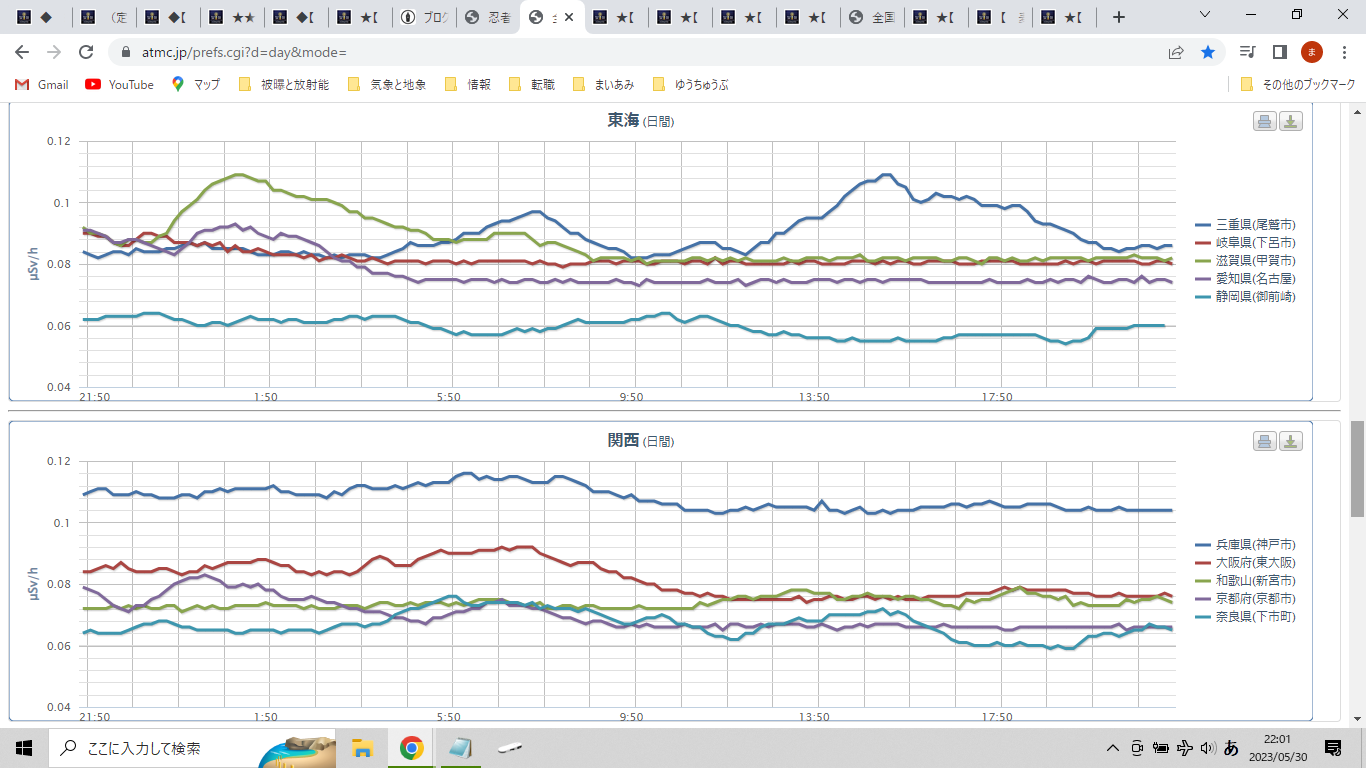Toggle the 岐阜県(下呂市) series

(1245, 243)
